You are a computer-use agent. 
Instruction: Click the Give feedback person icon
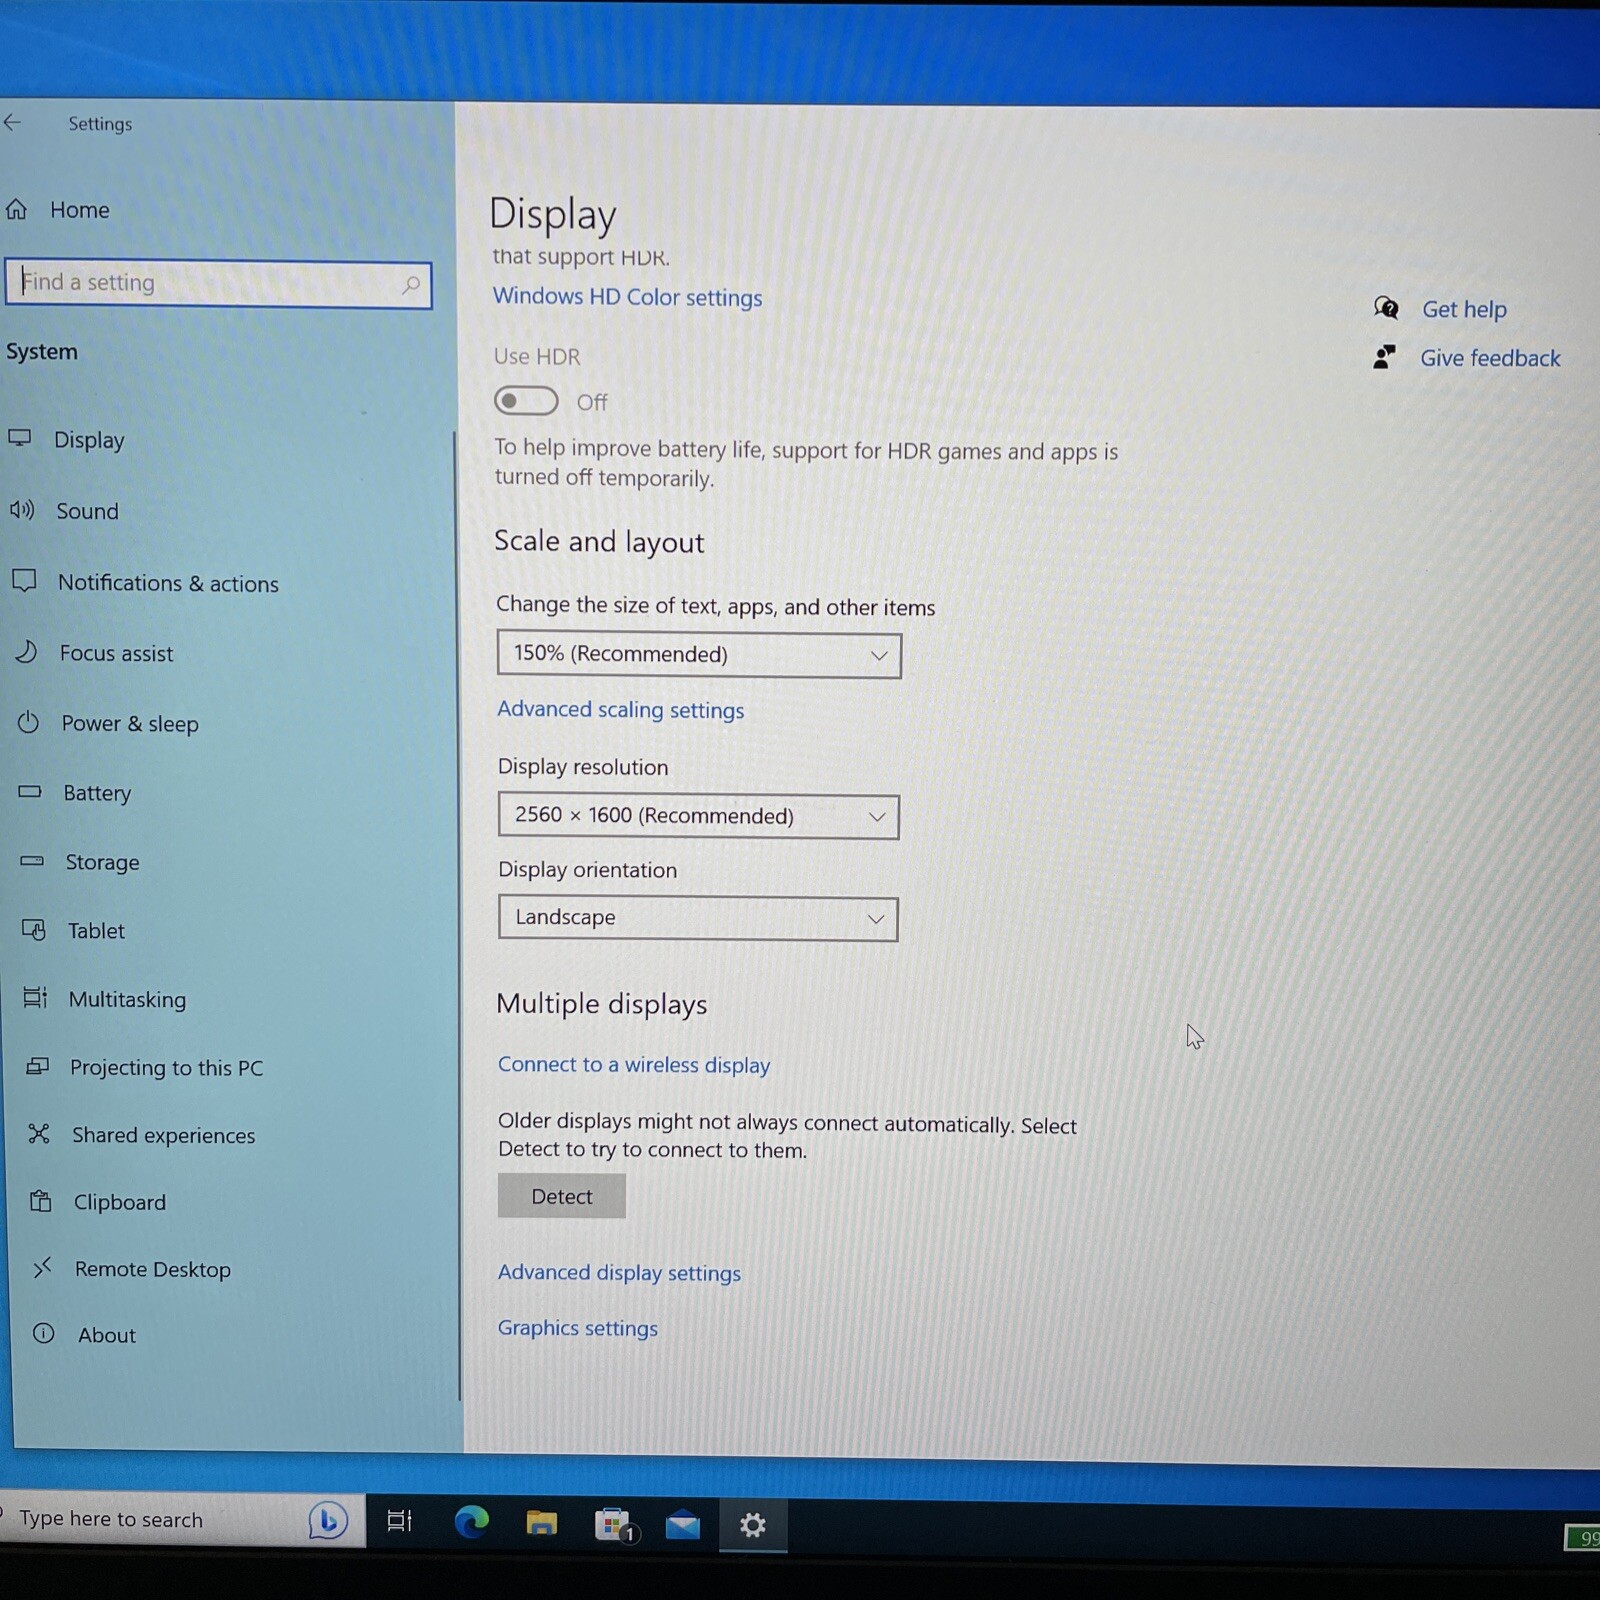point(1385,357)
